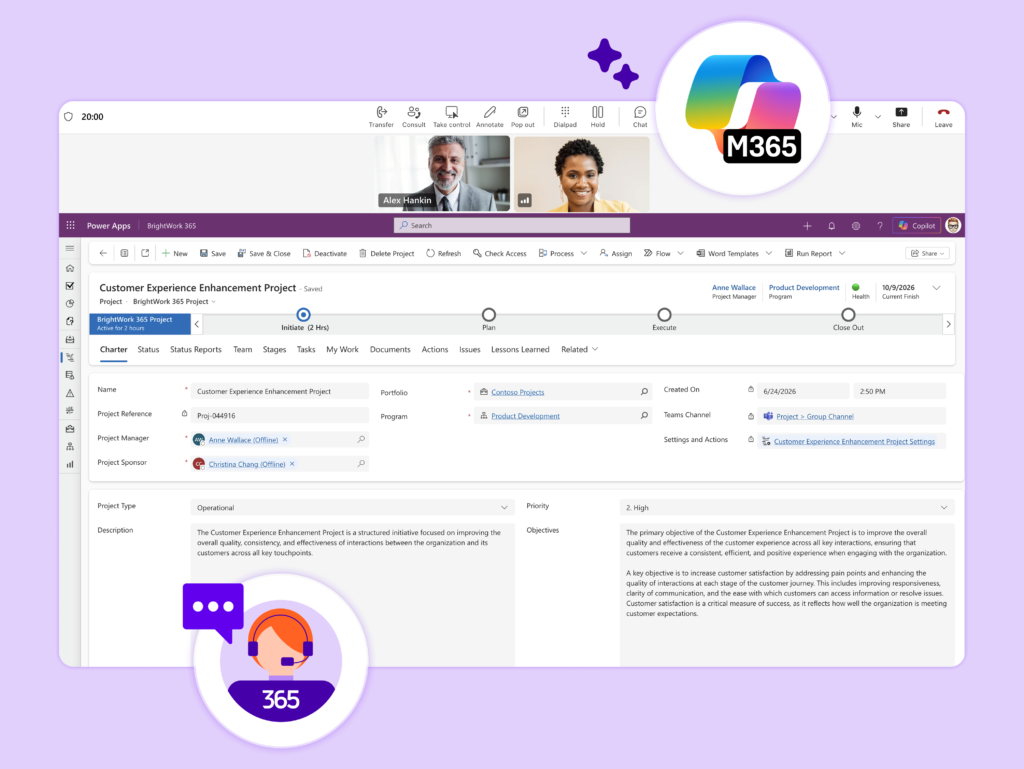Switch to the Status tab
The height and width of the screenshot is (769, 1024).
point(148,349)
